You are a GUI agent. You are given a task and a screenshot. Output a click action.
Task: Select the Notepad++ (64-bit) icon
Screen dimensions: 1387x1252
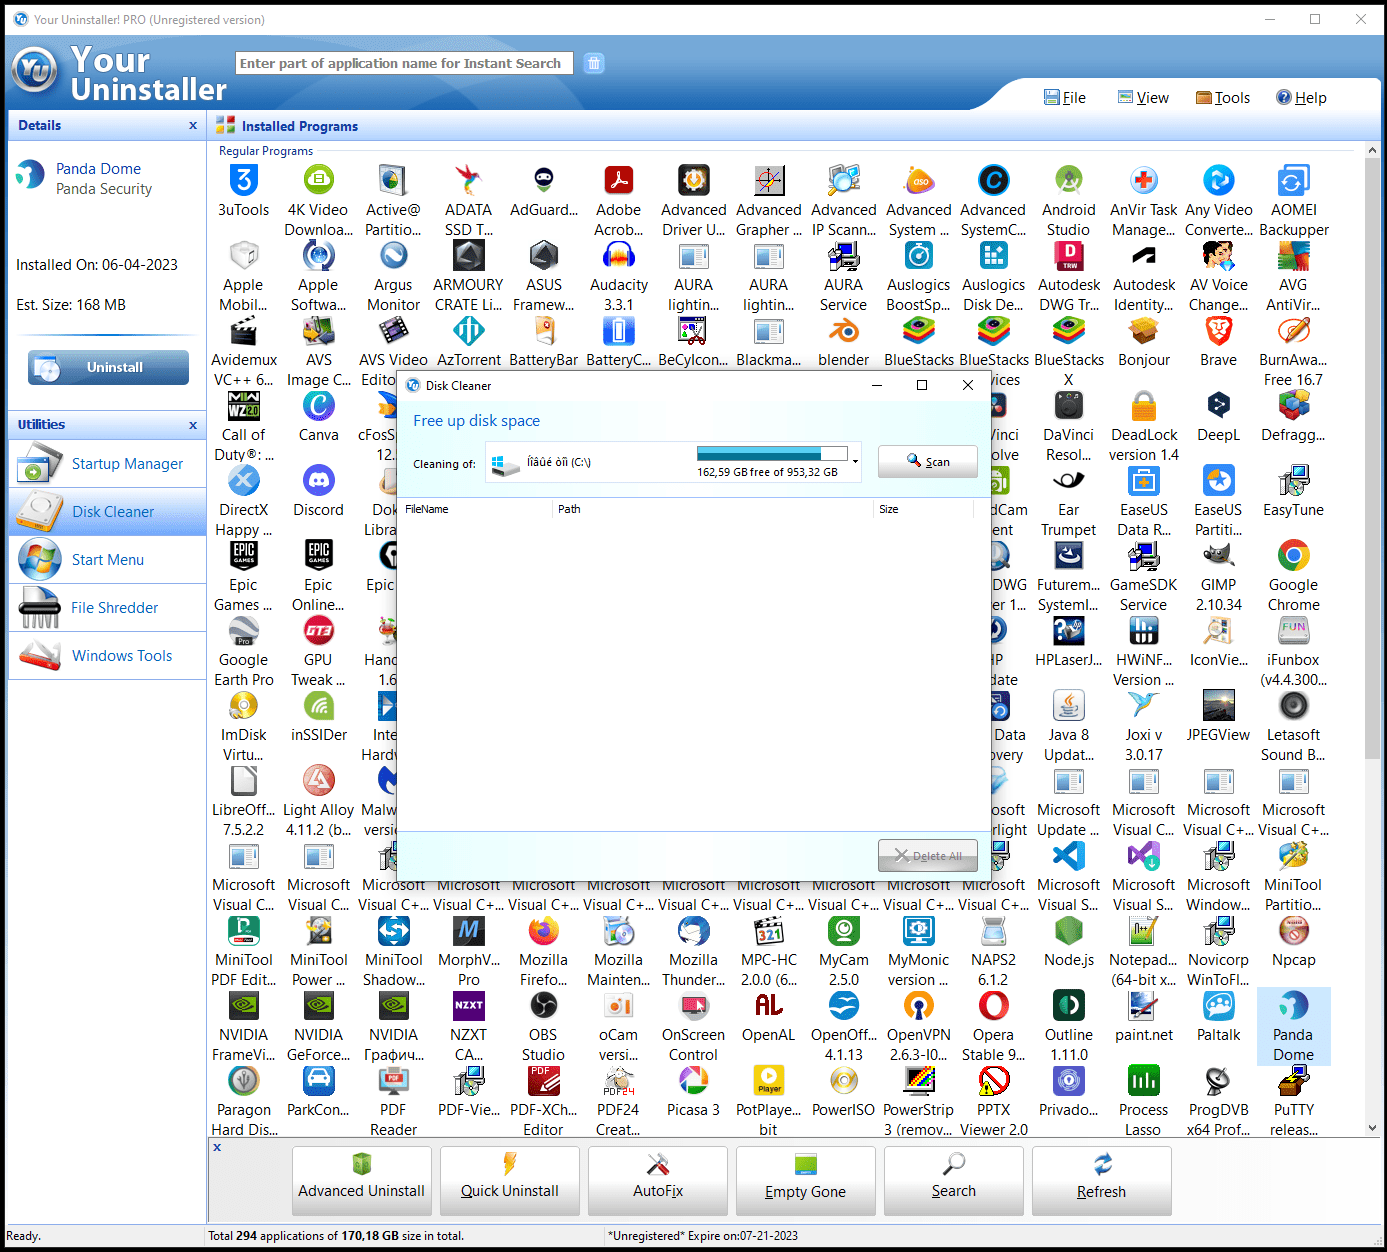pyautogui.click(x=1144, y=931)
